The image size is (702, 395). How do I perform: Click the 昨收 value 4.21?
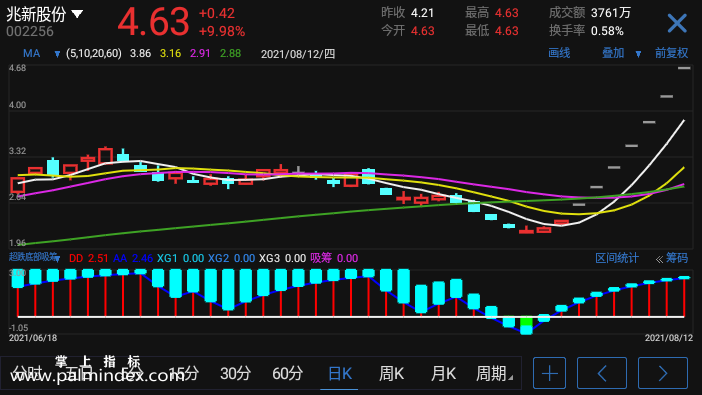click(x=422, y=13)
